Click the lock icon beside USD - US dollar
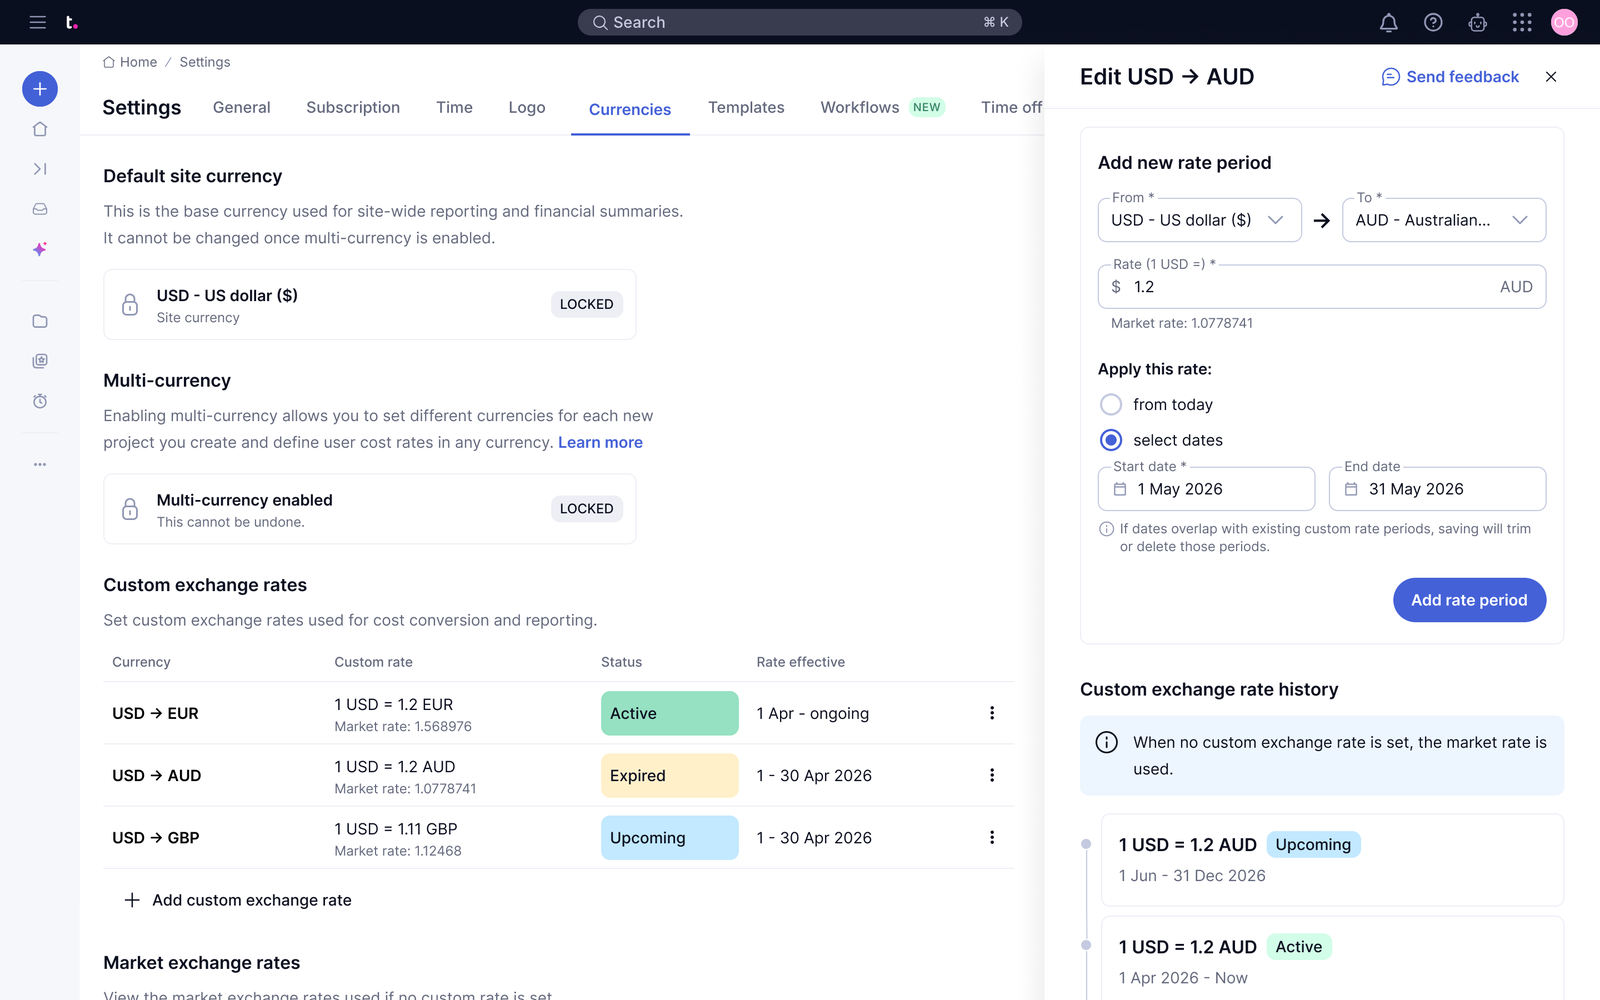The width and height of the screenshot is (1600, 1000). [130, 304]
